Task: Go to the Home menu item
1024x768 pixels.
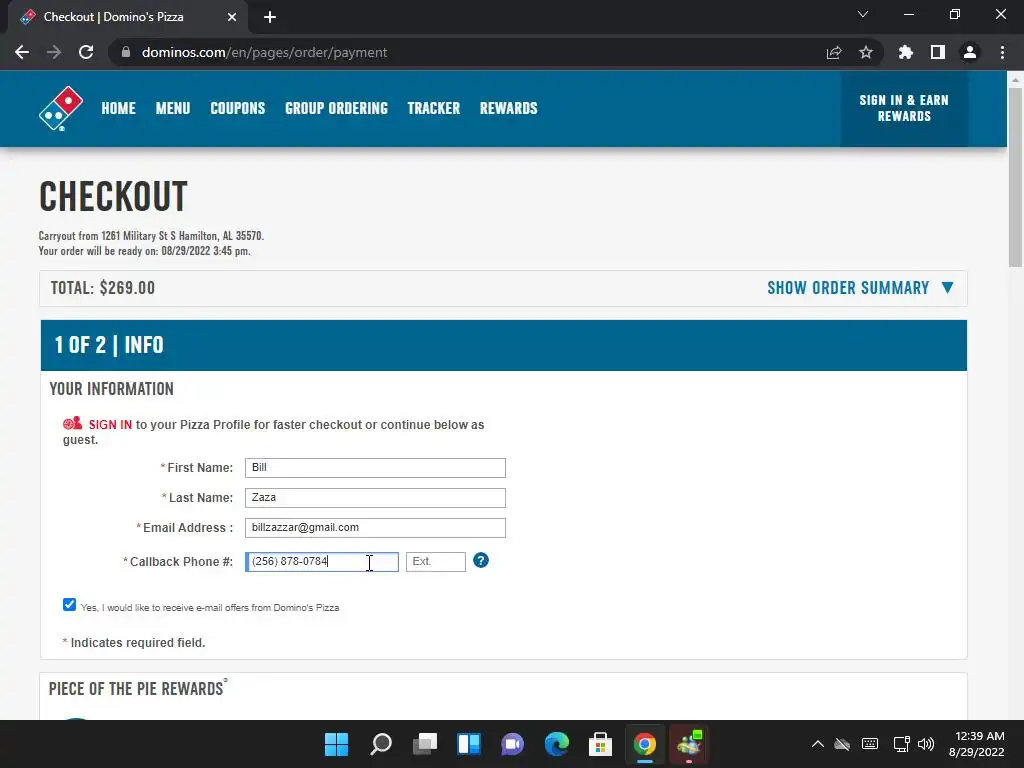Action: [118, 108]
